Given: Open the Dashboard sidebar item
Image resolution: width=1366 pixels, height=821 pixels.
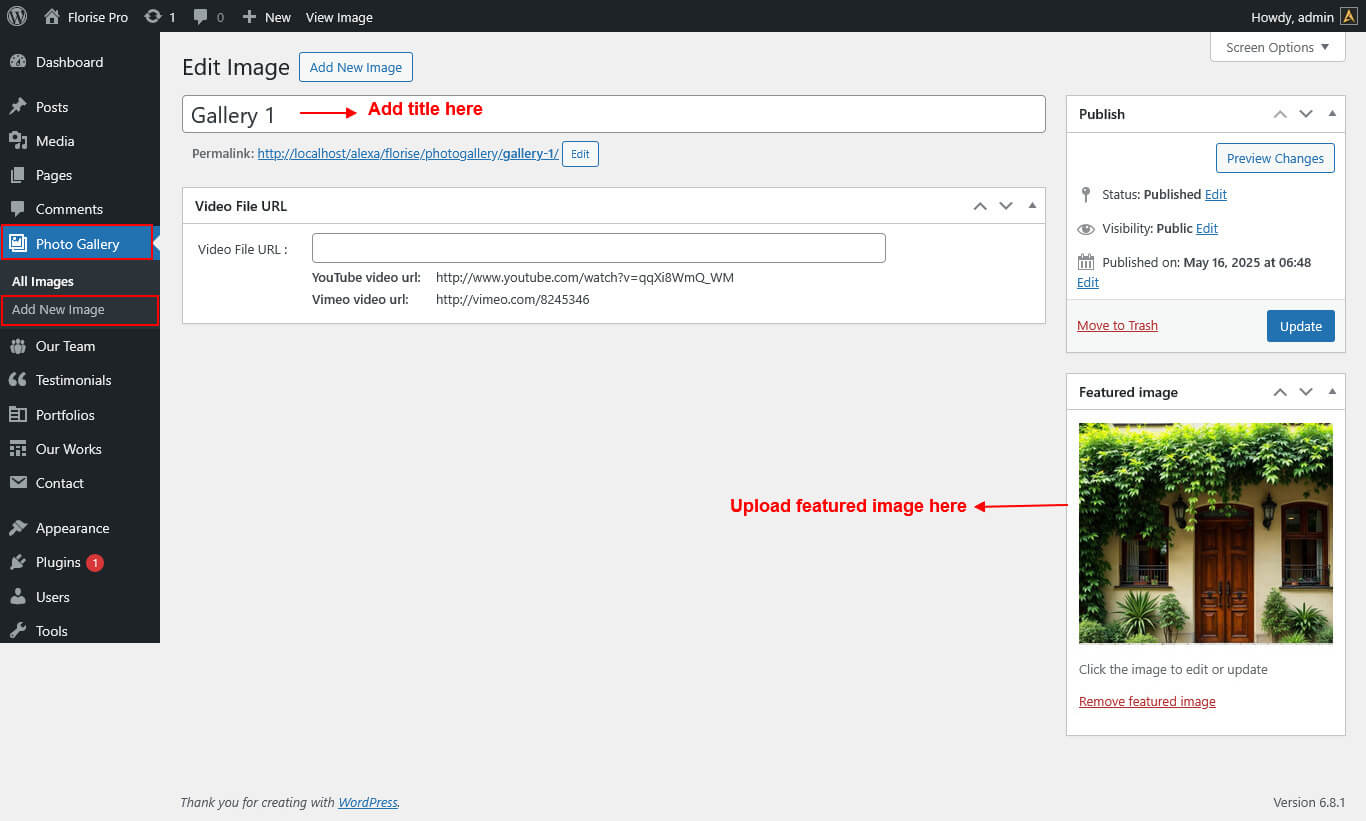Looking at the screenshot, I should [69, 62].
